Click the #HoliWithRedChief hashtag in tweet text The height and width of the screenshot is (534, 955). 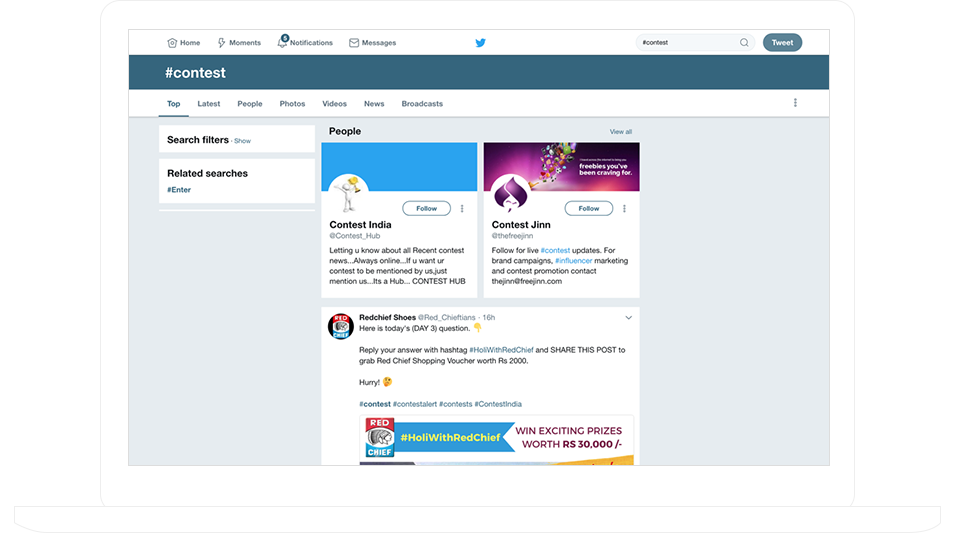tap(501, 350)
